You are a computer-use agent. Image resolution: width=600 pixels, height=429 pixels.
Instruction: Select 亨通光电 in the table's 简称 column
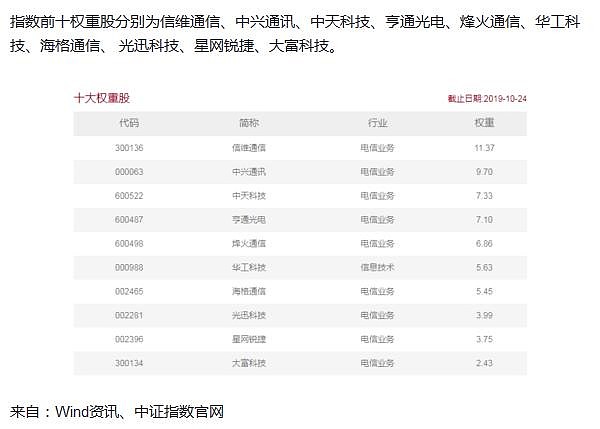click(249, 220)
